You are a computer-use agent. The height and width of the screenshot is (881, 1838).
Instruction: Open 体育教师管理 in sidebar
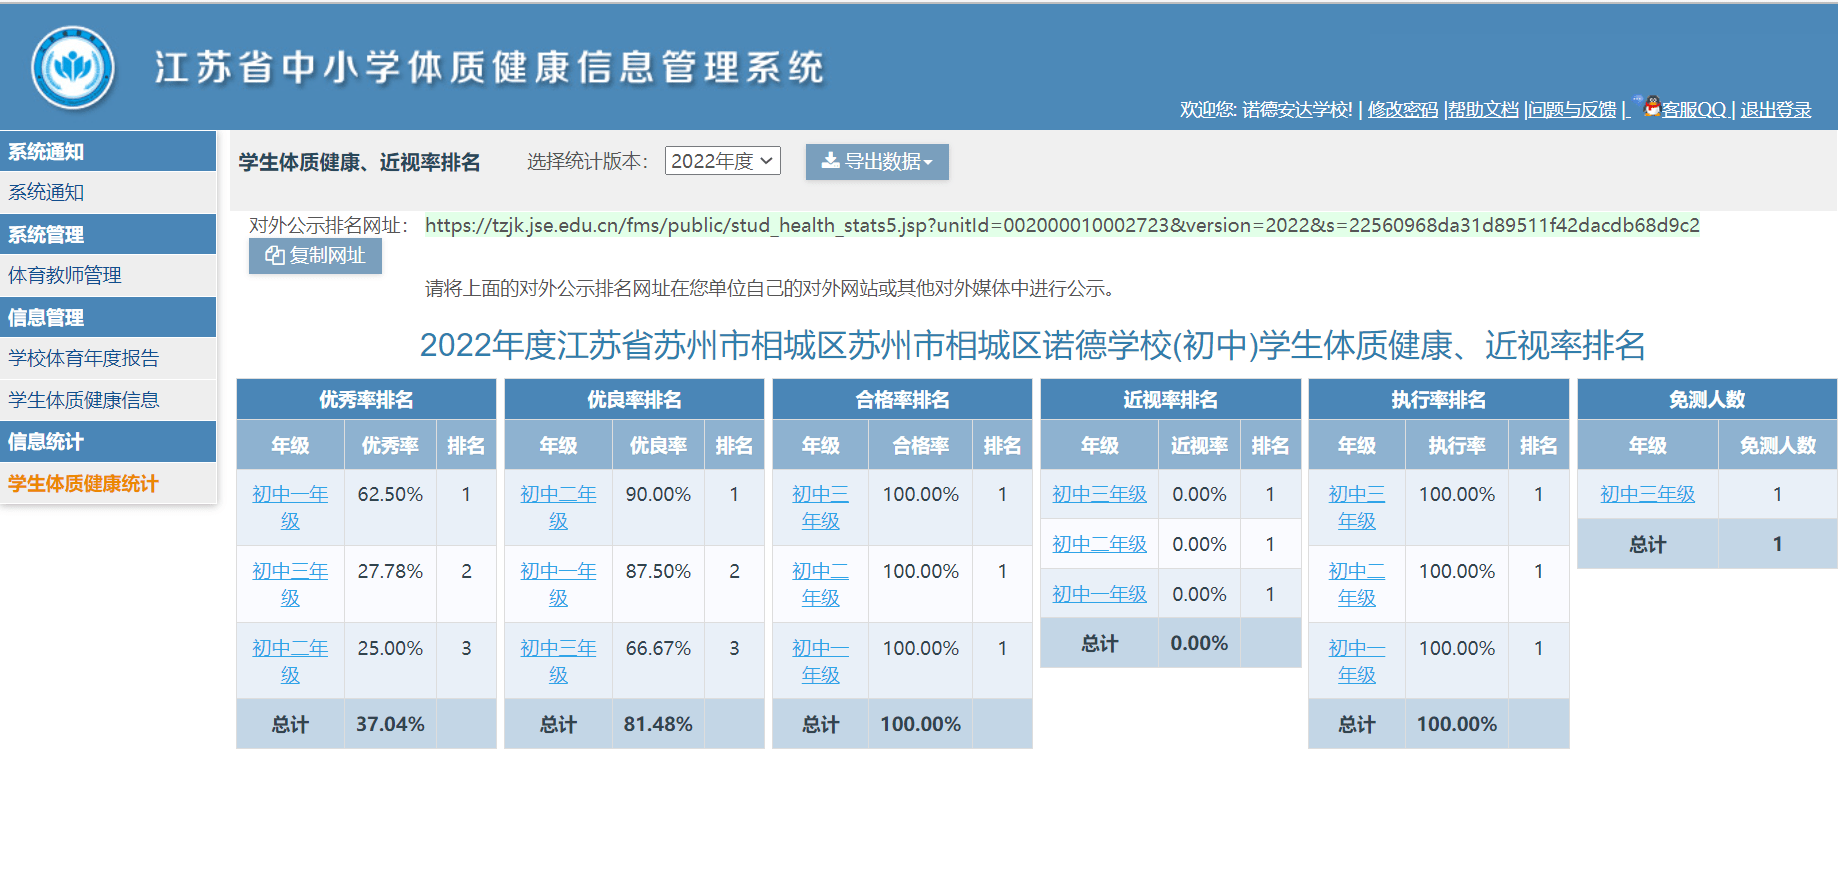click(108, 275)
